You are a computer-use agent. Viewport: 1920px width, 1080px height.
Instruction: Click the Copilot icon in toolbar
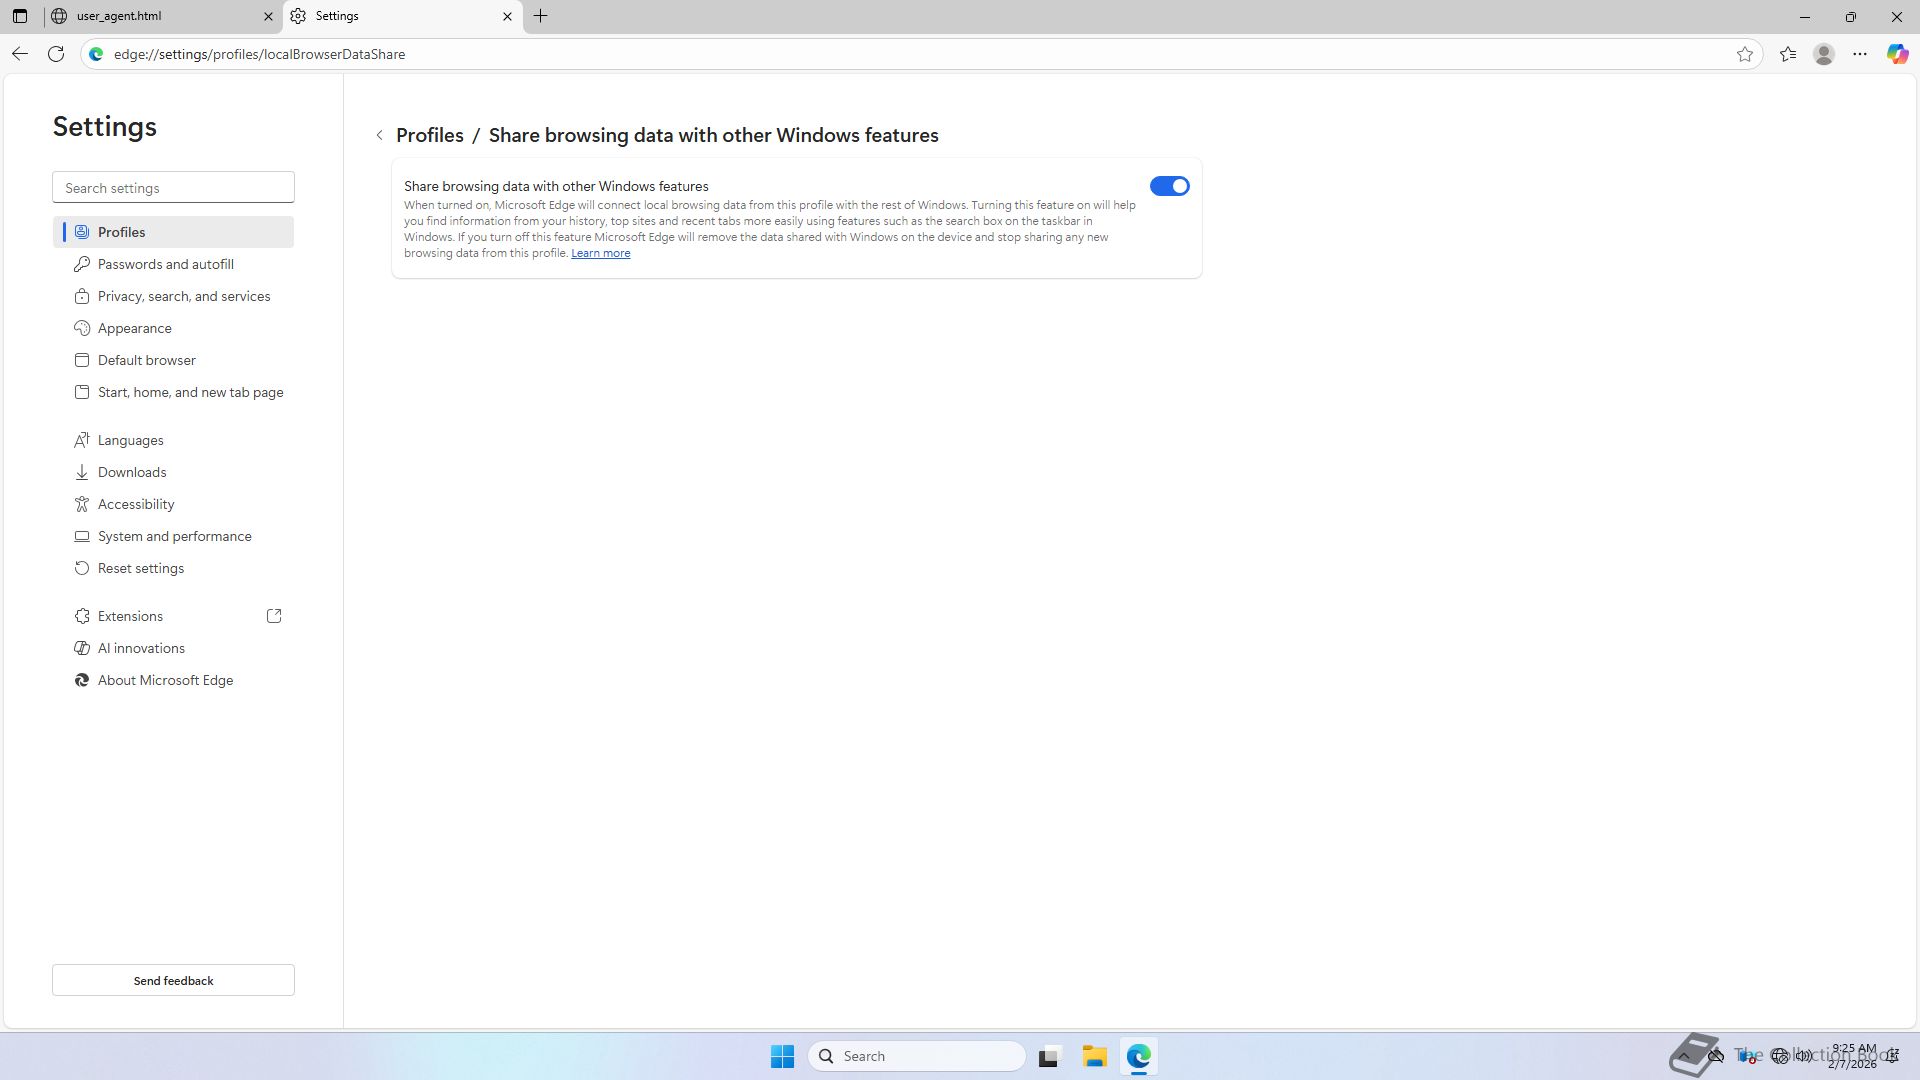tap(1897, 54)
